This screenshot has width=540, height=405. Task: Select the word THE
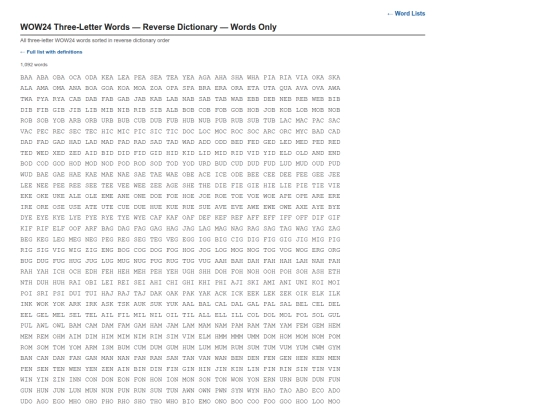point(204,186)
